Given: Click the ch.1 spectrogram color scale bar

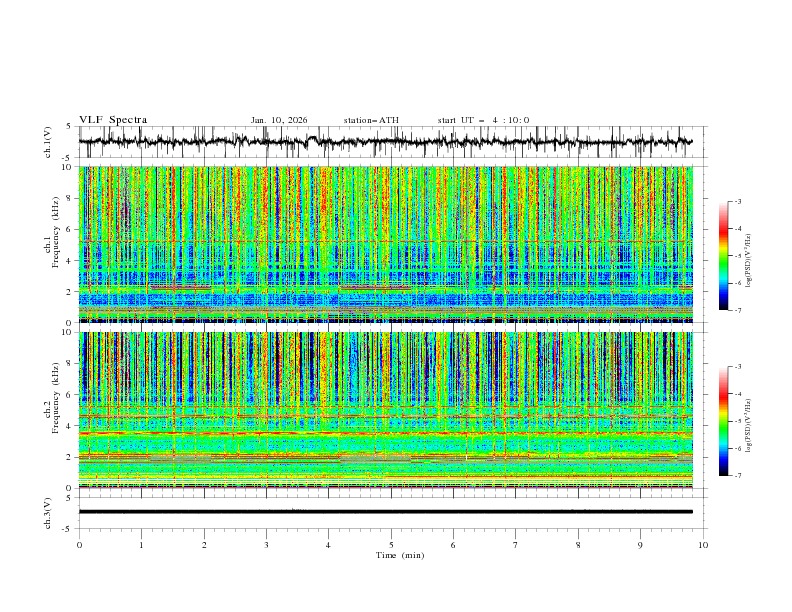Looking at the screenshot, I should click(x=723, y=256).
